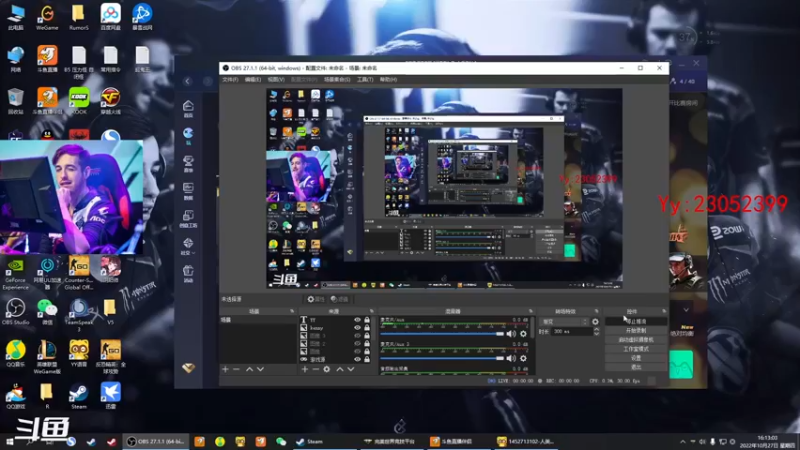Move source down in Sources panel

pos(351,369)
